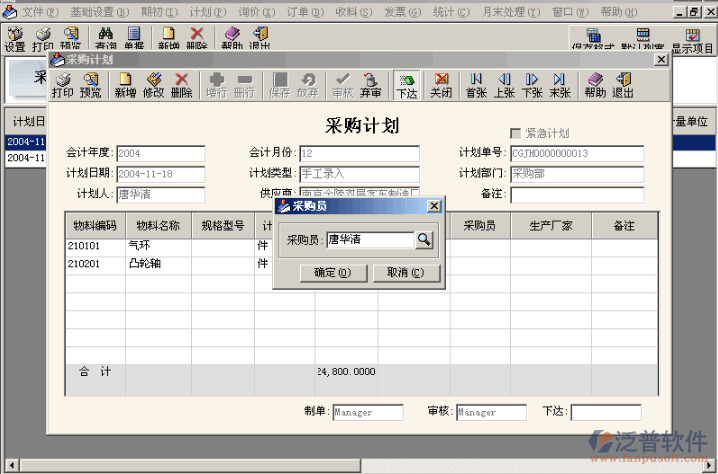The image size is (718, 474).
Task: Click the 新增 (New) icon in 采购计划 toolbar
Action: [x=125, y=85]
